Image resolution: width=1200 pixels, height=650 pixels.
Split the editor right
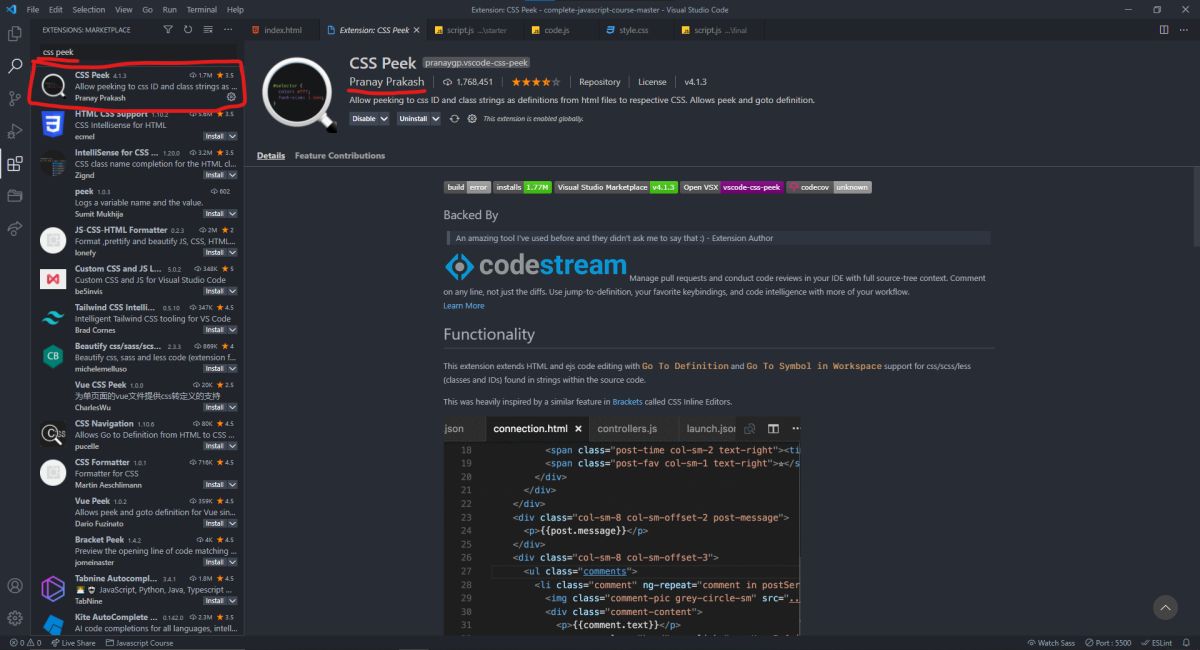click(x=1164, y=30)
